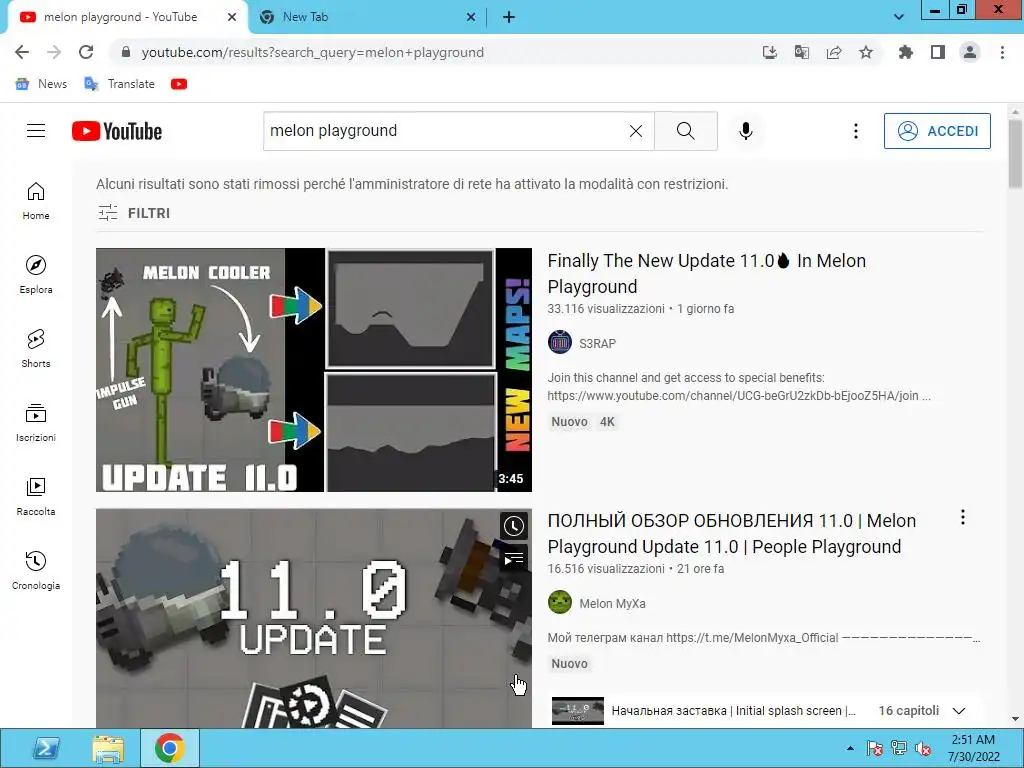Open Esplora in the sidebar
This screenshot has height=768, width=1024.
36,275
